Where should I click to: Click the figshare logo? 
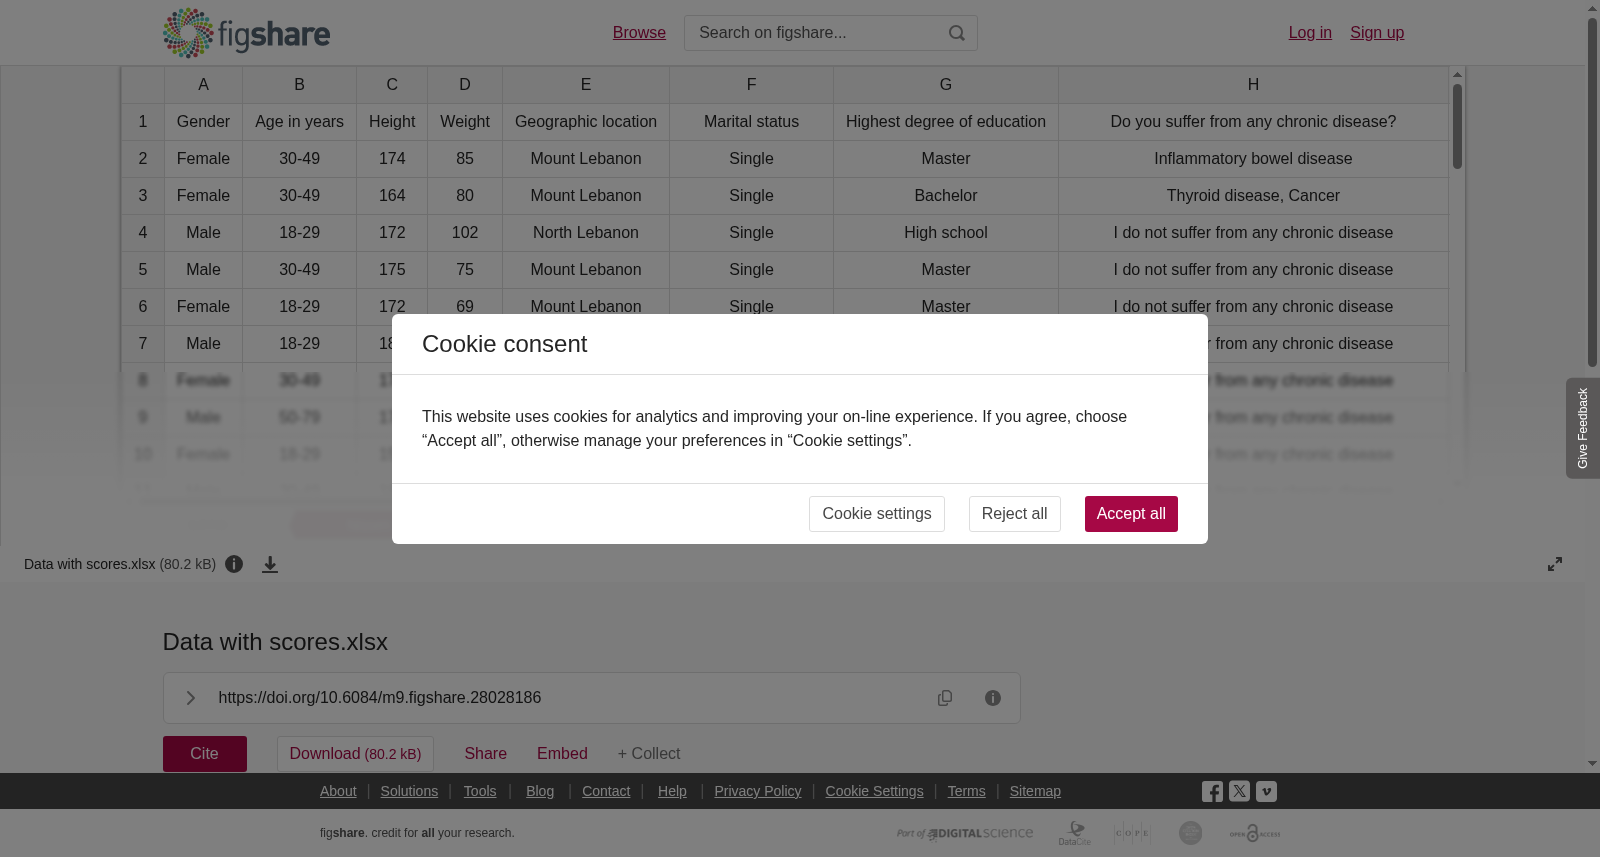coord(246,33)
